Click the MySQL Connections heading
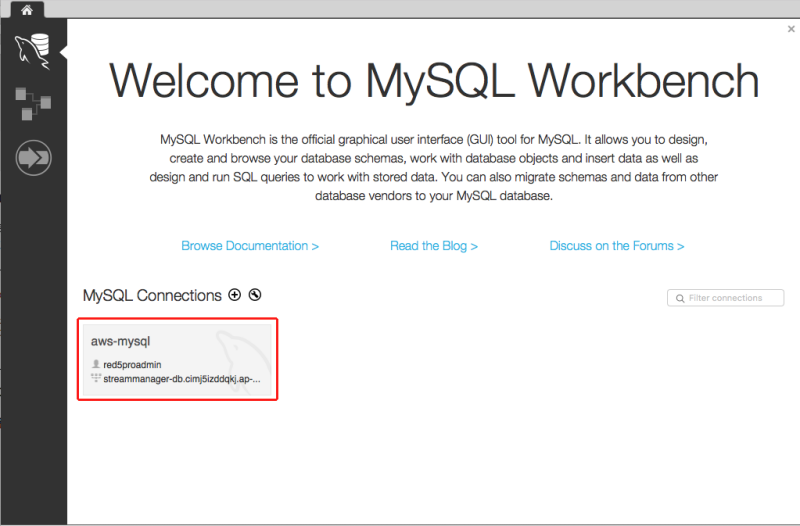800x526 pixels. click(x=152, y=295)
